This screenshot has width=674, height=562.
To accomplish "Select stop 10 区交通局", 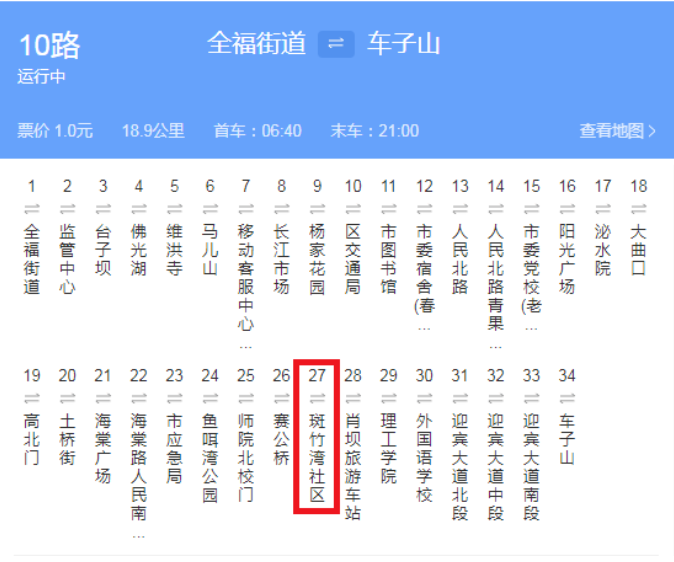I will [x=353, y=259].
